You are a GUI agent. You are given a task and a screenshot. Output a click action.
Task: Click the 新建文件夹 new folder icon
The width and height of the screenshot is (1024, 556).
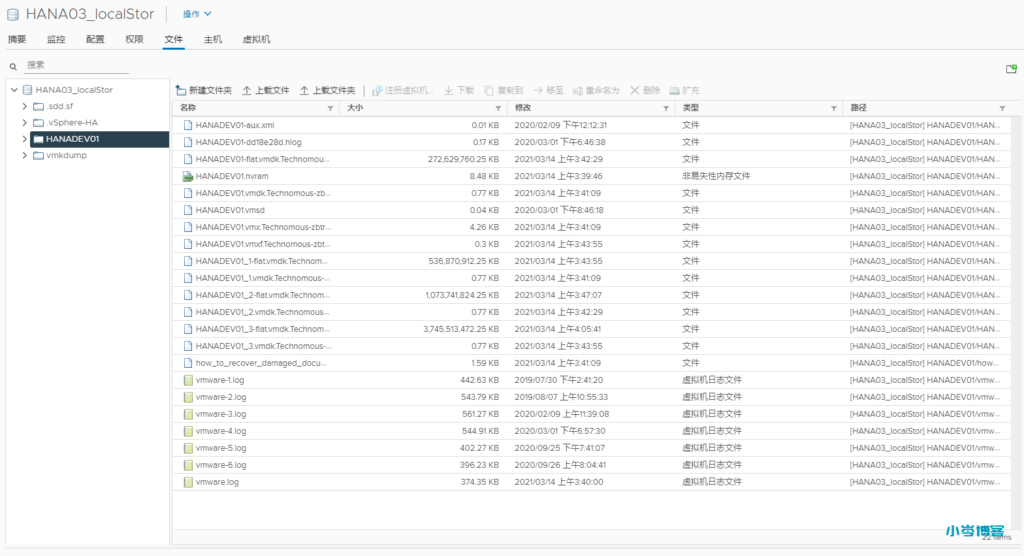pos(181,90)
